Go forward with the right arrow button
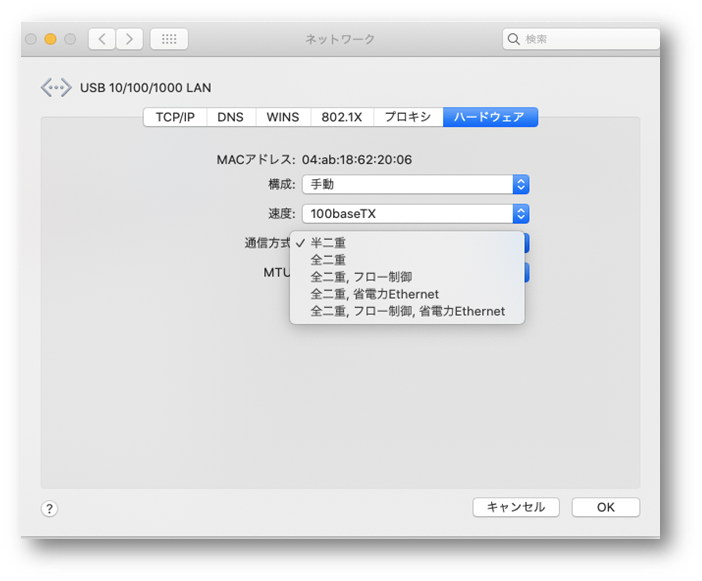The image size is (702, 581). 129,39
